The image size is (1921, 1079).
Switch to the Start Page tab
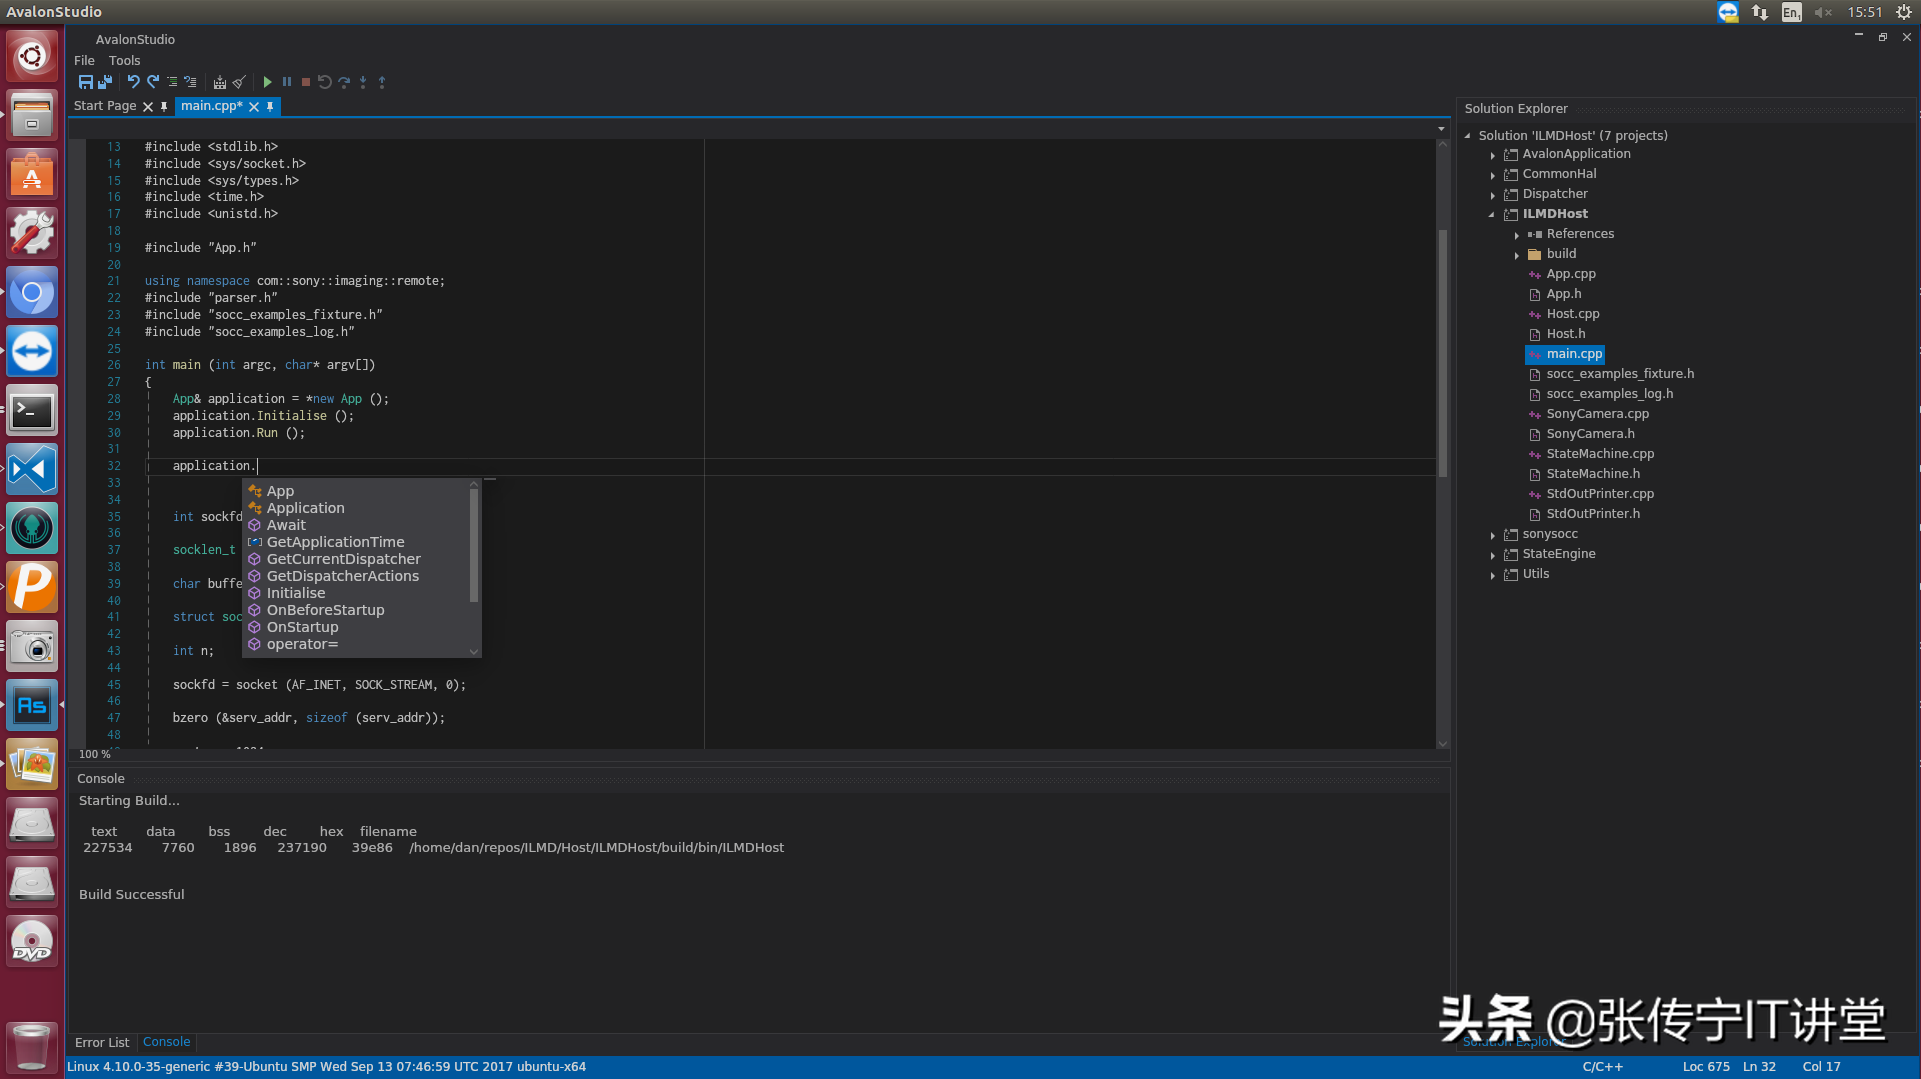click(x=105, y=106)
